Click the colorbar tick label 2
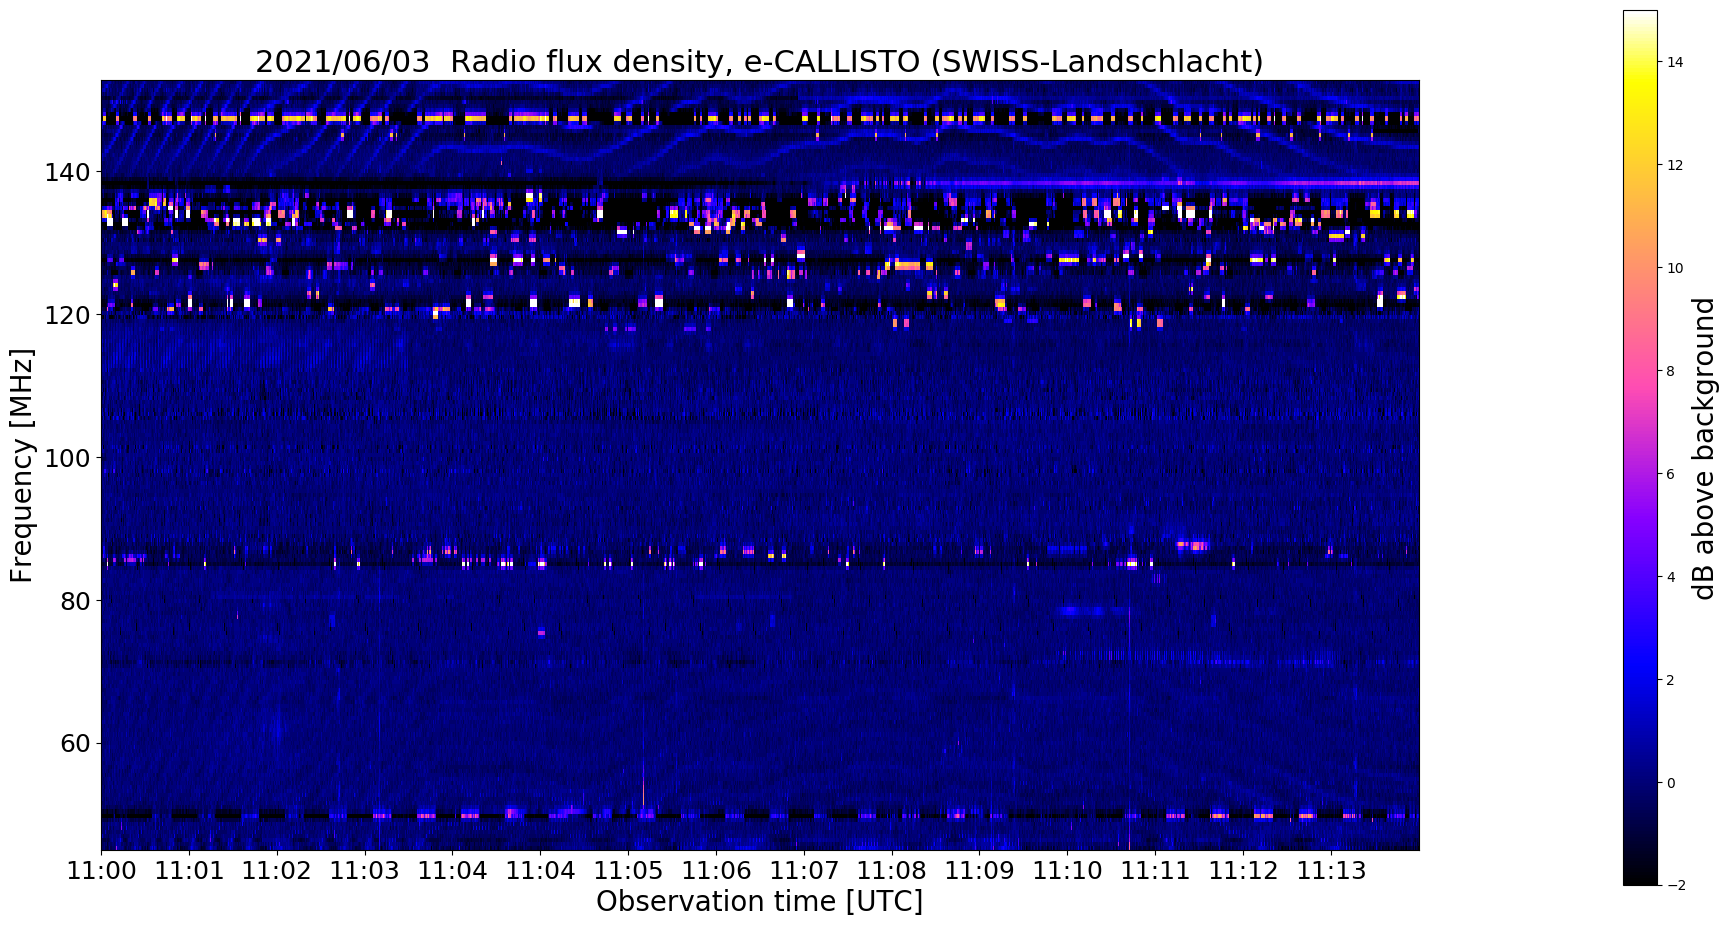The width and height of the screenshot is (1730, 927). [x=1671, y=680]
